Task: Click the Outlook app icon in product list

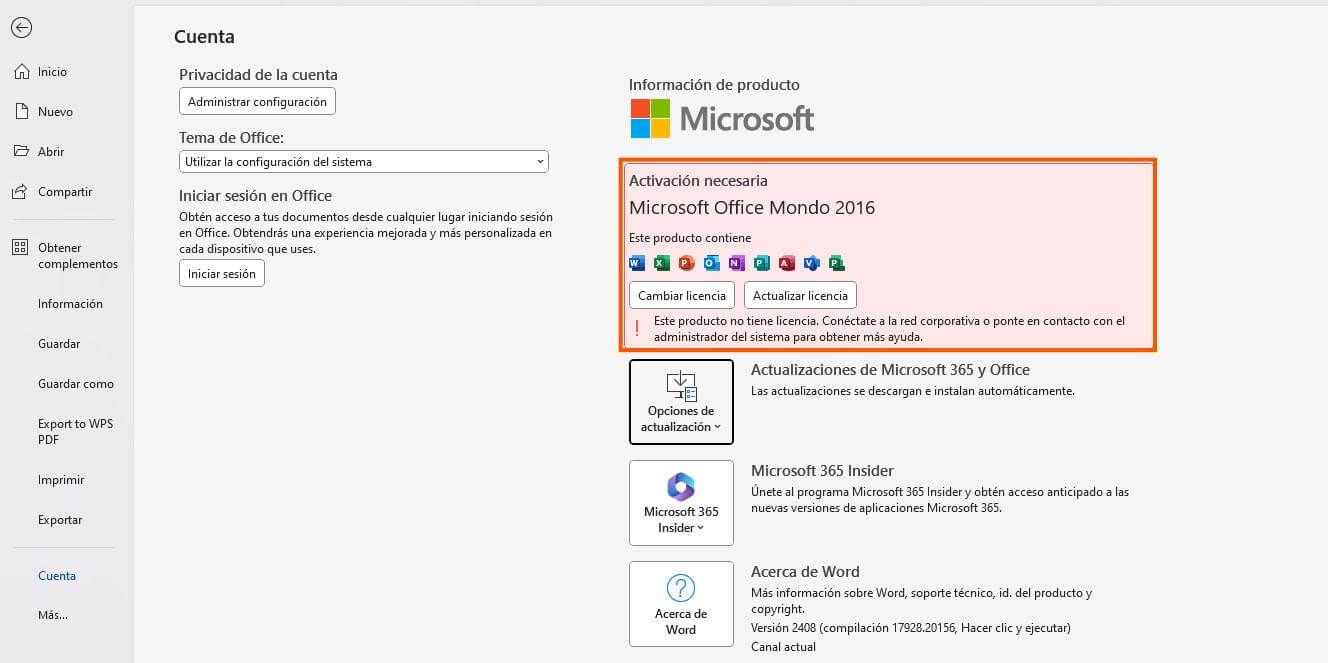Action: [712, 264]
